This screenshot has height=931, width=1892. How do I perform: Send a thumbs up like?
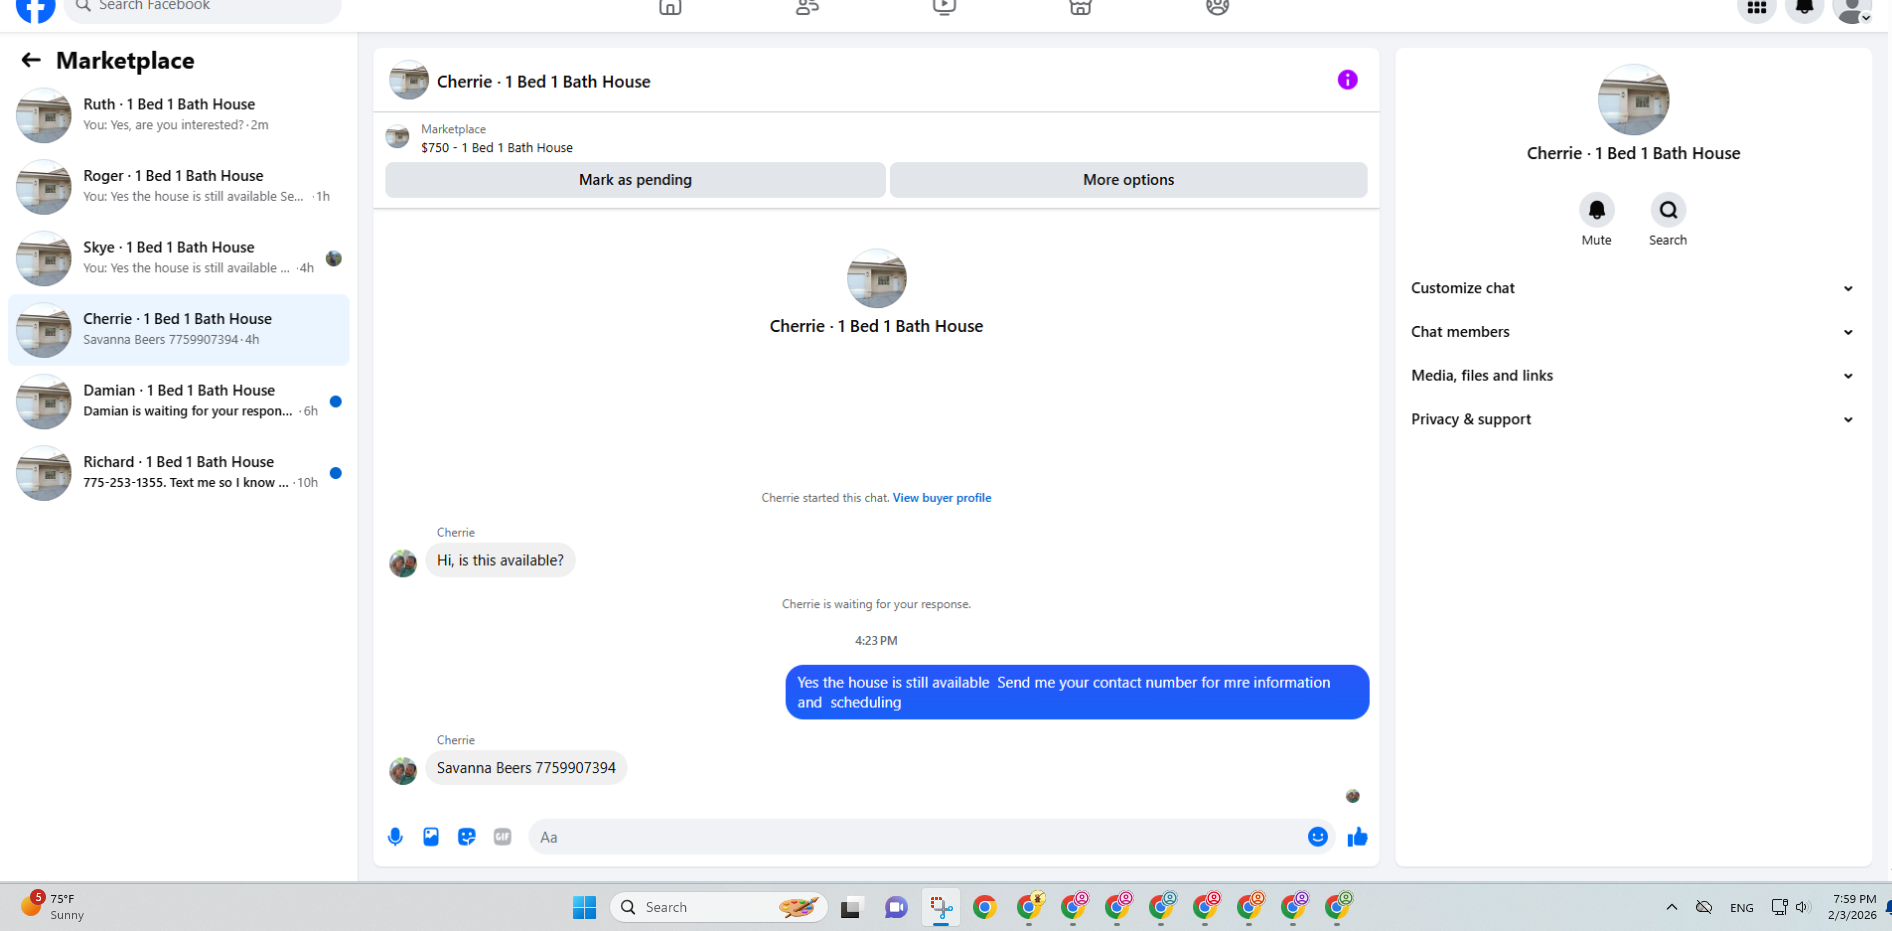pos(1357,837)
